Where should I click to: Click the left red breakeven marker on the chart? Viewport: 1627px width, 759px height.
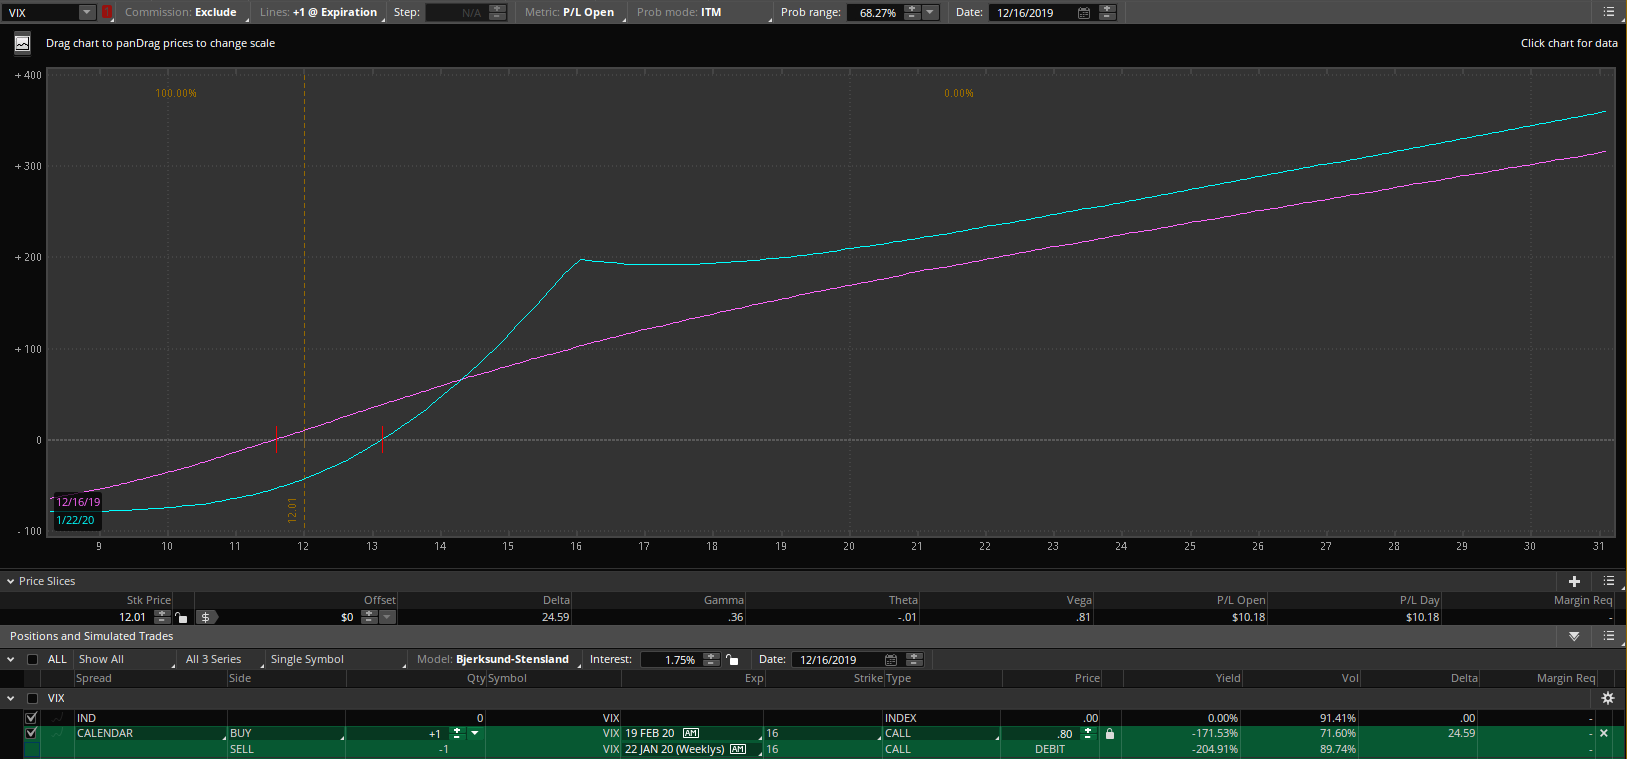click(x=277, y=439)
